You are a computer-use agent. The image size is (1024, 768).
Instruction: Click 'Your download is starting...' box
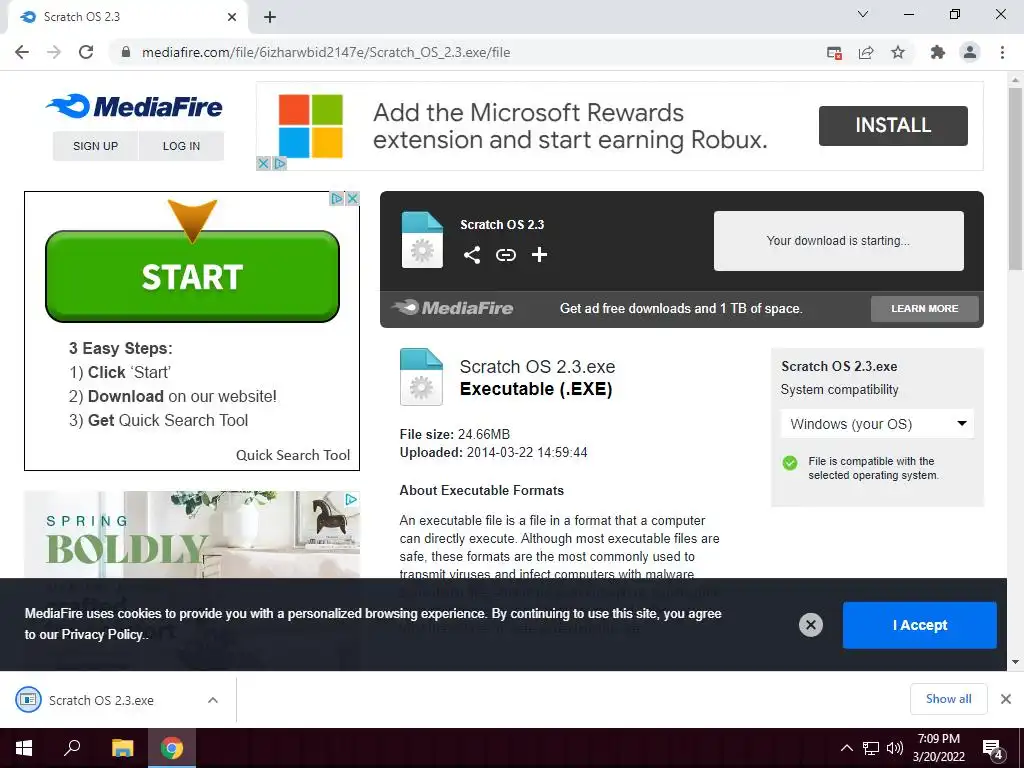pos(839,240)
